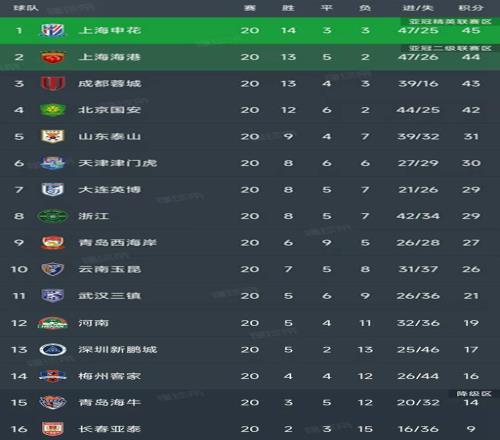
Task: Open the Chengdu Rongcheng club badge
Action: pyautogui.click(x=52, y=83)
